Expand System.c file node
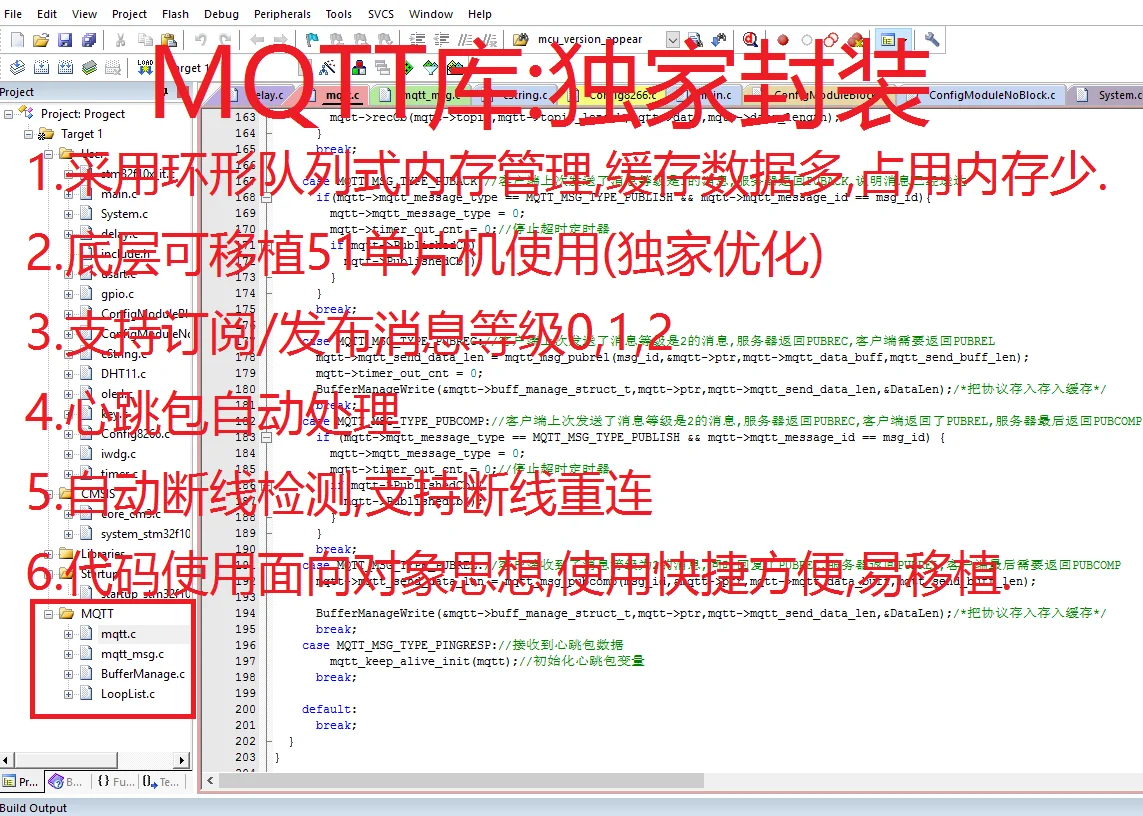Viewport: 1143px width, 816px height. 69,214
